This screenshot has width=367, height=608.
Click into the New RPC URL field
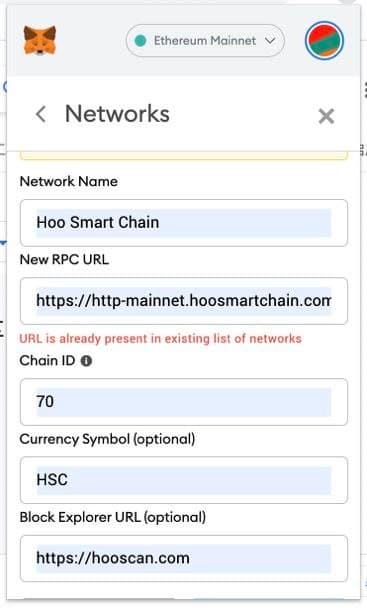[184, 301]
